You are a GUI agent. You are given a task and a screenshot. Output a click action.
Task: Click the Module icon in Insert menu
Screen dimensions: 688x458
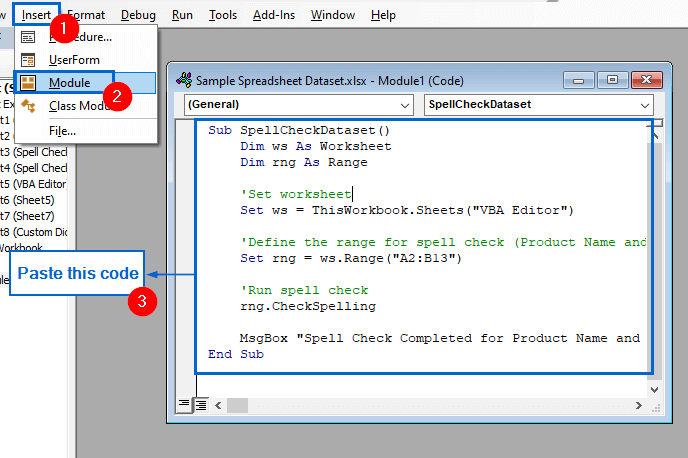(29, 83)
